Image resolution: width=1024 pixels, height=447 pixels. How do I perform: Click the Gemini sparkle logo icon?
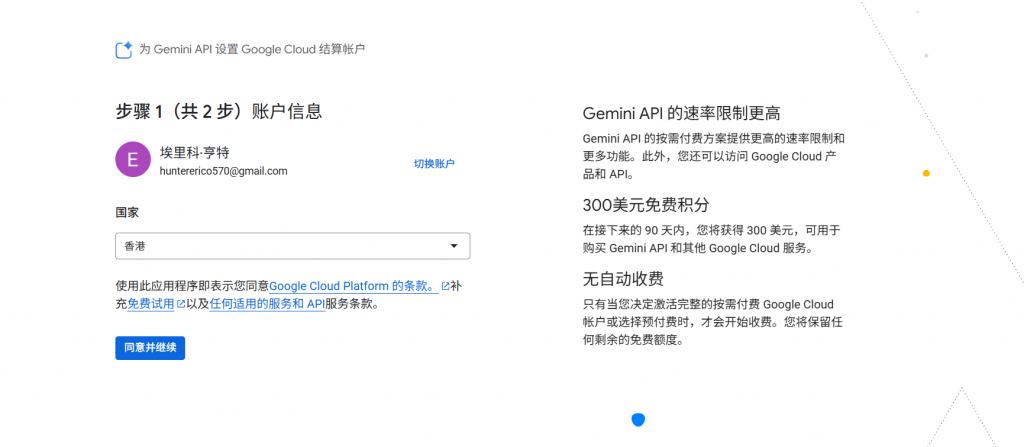[124, 50]
